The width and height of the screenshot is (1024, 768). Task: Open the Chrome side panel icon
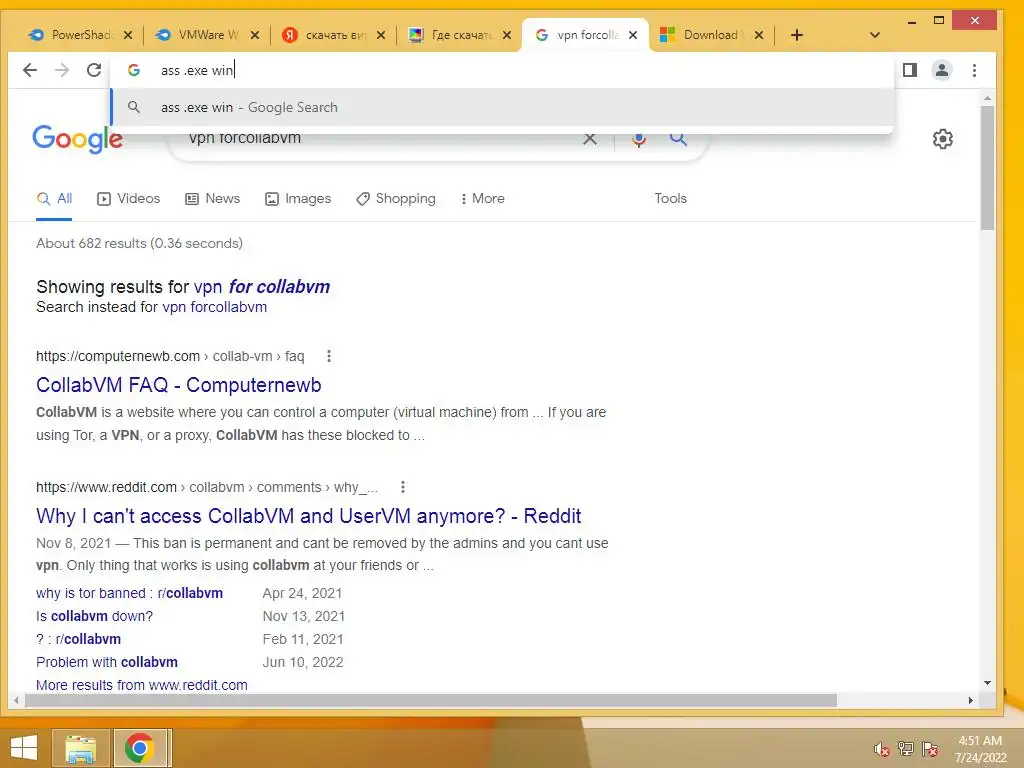[x=910, y=70]
